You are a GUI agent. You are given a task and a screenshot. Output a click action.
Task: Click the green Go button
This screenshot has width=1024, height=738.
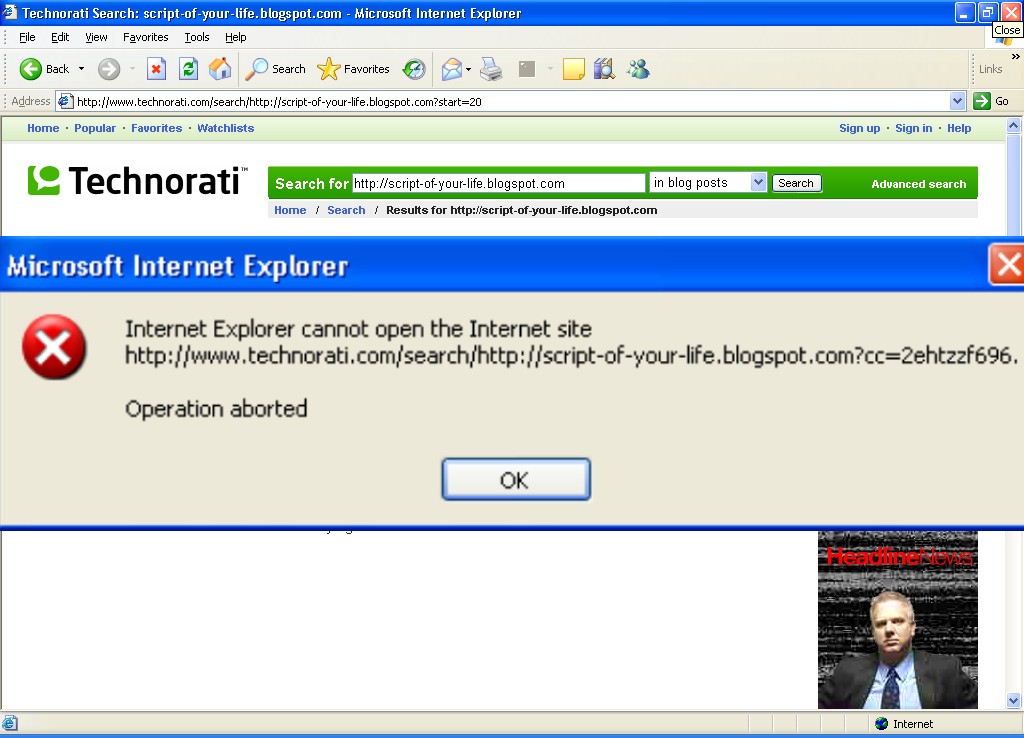(x=991, y=101)
